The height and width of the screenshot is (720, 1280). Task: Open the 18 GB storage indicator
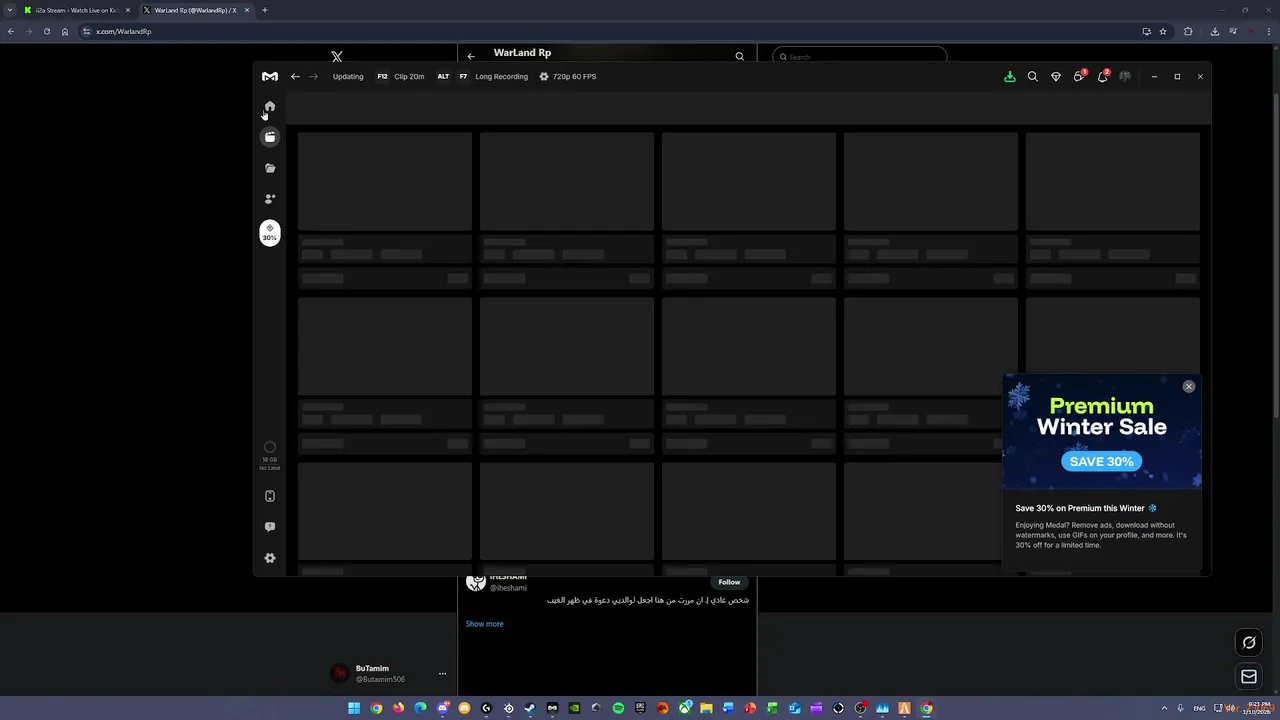pyautogui.click(x=270, y=455)
